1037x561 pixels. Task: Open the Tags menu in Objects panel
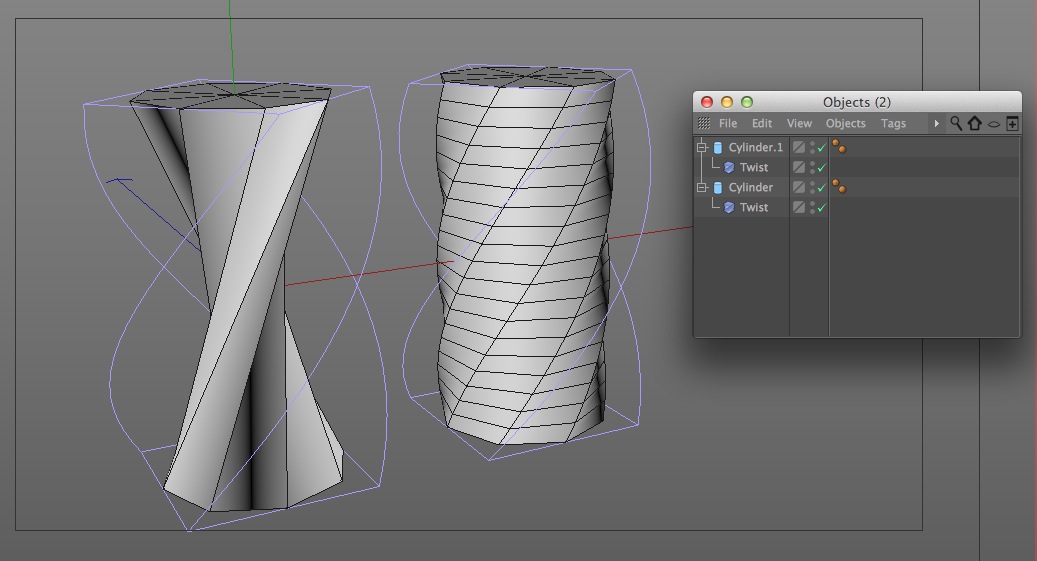893,124
